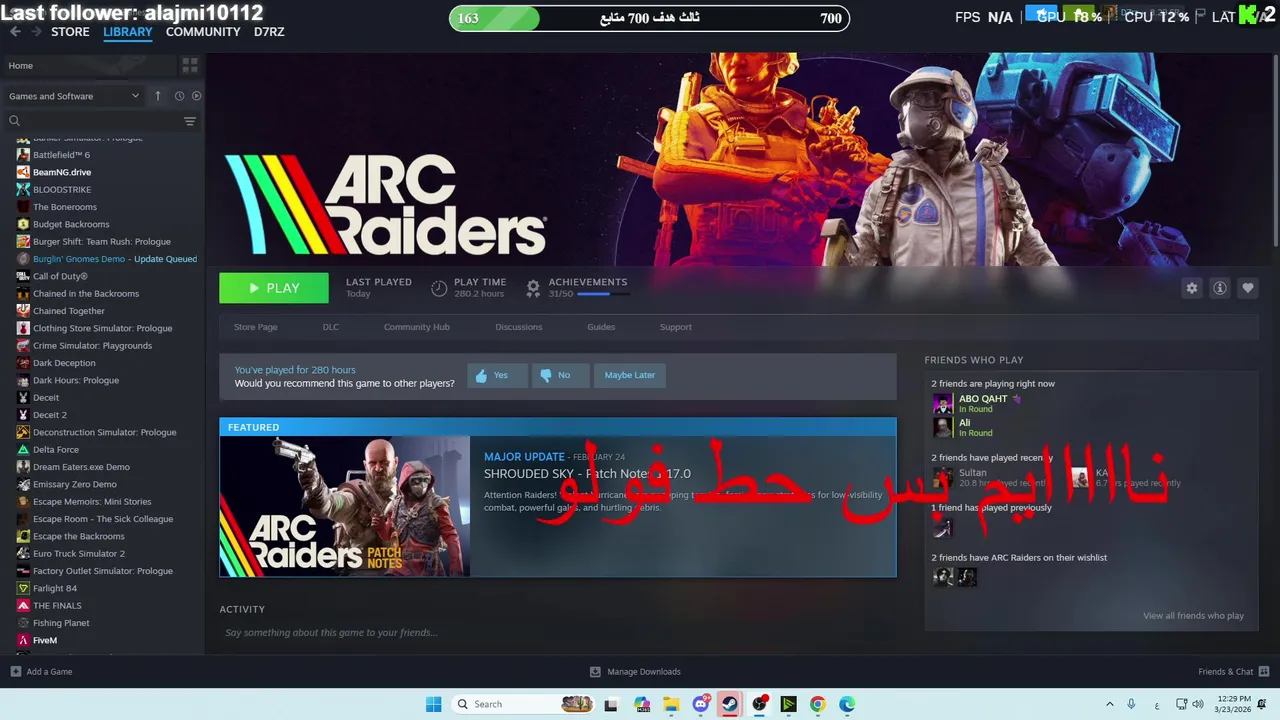Open the Support tab
Image resolution: width=1280 pixels, height=720 pixels.
click(x=676, y=327)
